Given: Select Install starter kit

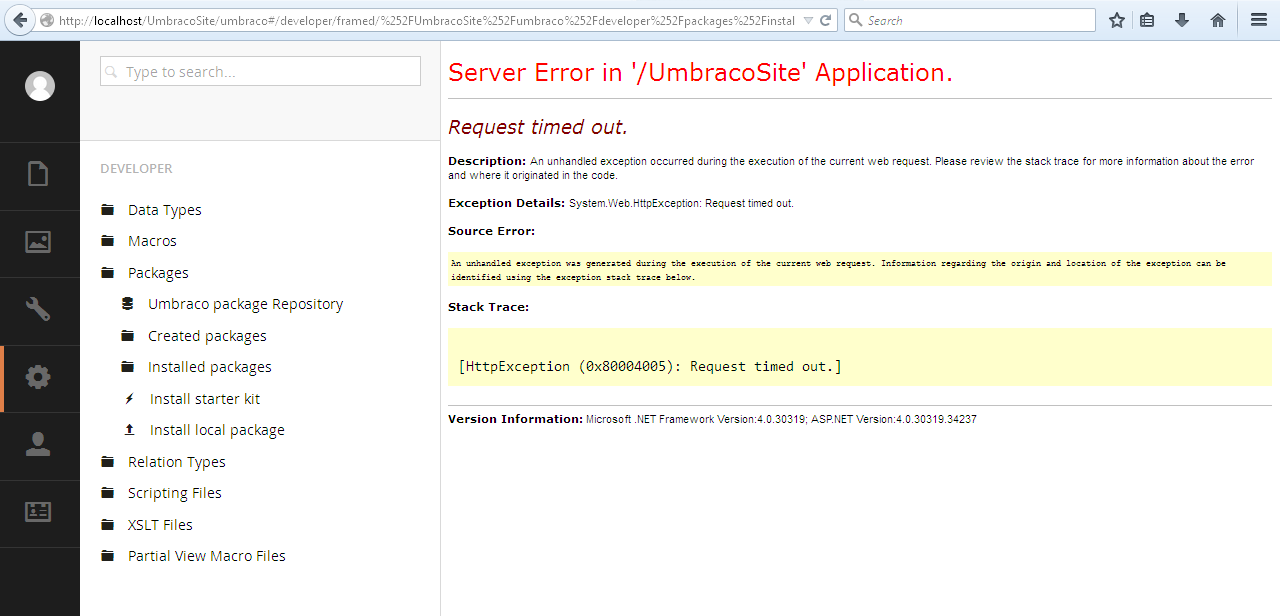Looking at the screenshot, I should click(205, 399).
